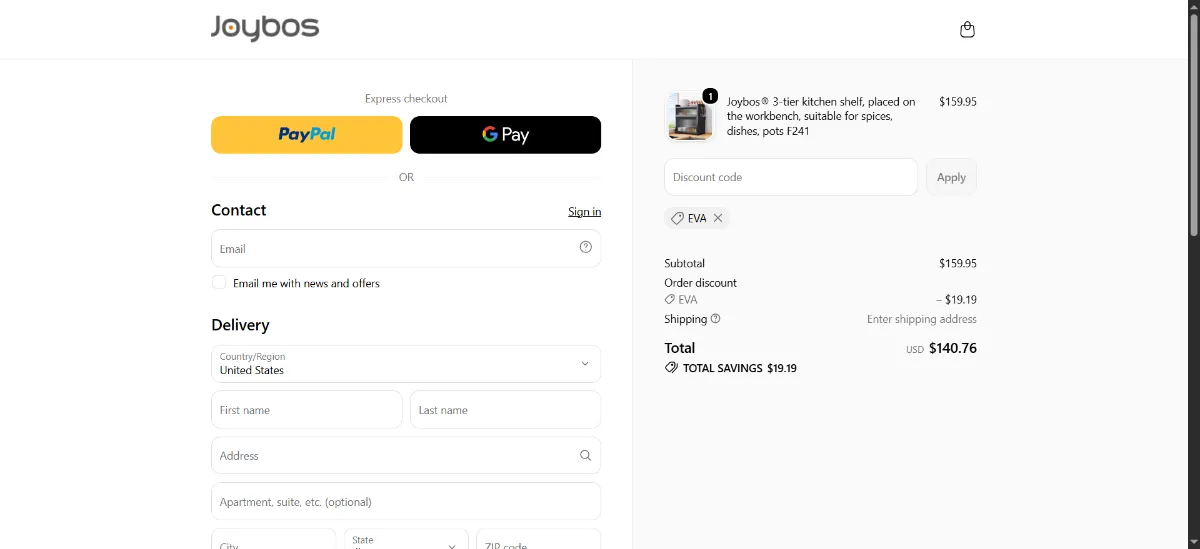Screen dimensions: 1200x549
Task: Click the Apply discount button
Action: 951,177
